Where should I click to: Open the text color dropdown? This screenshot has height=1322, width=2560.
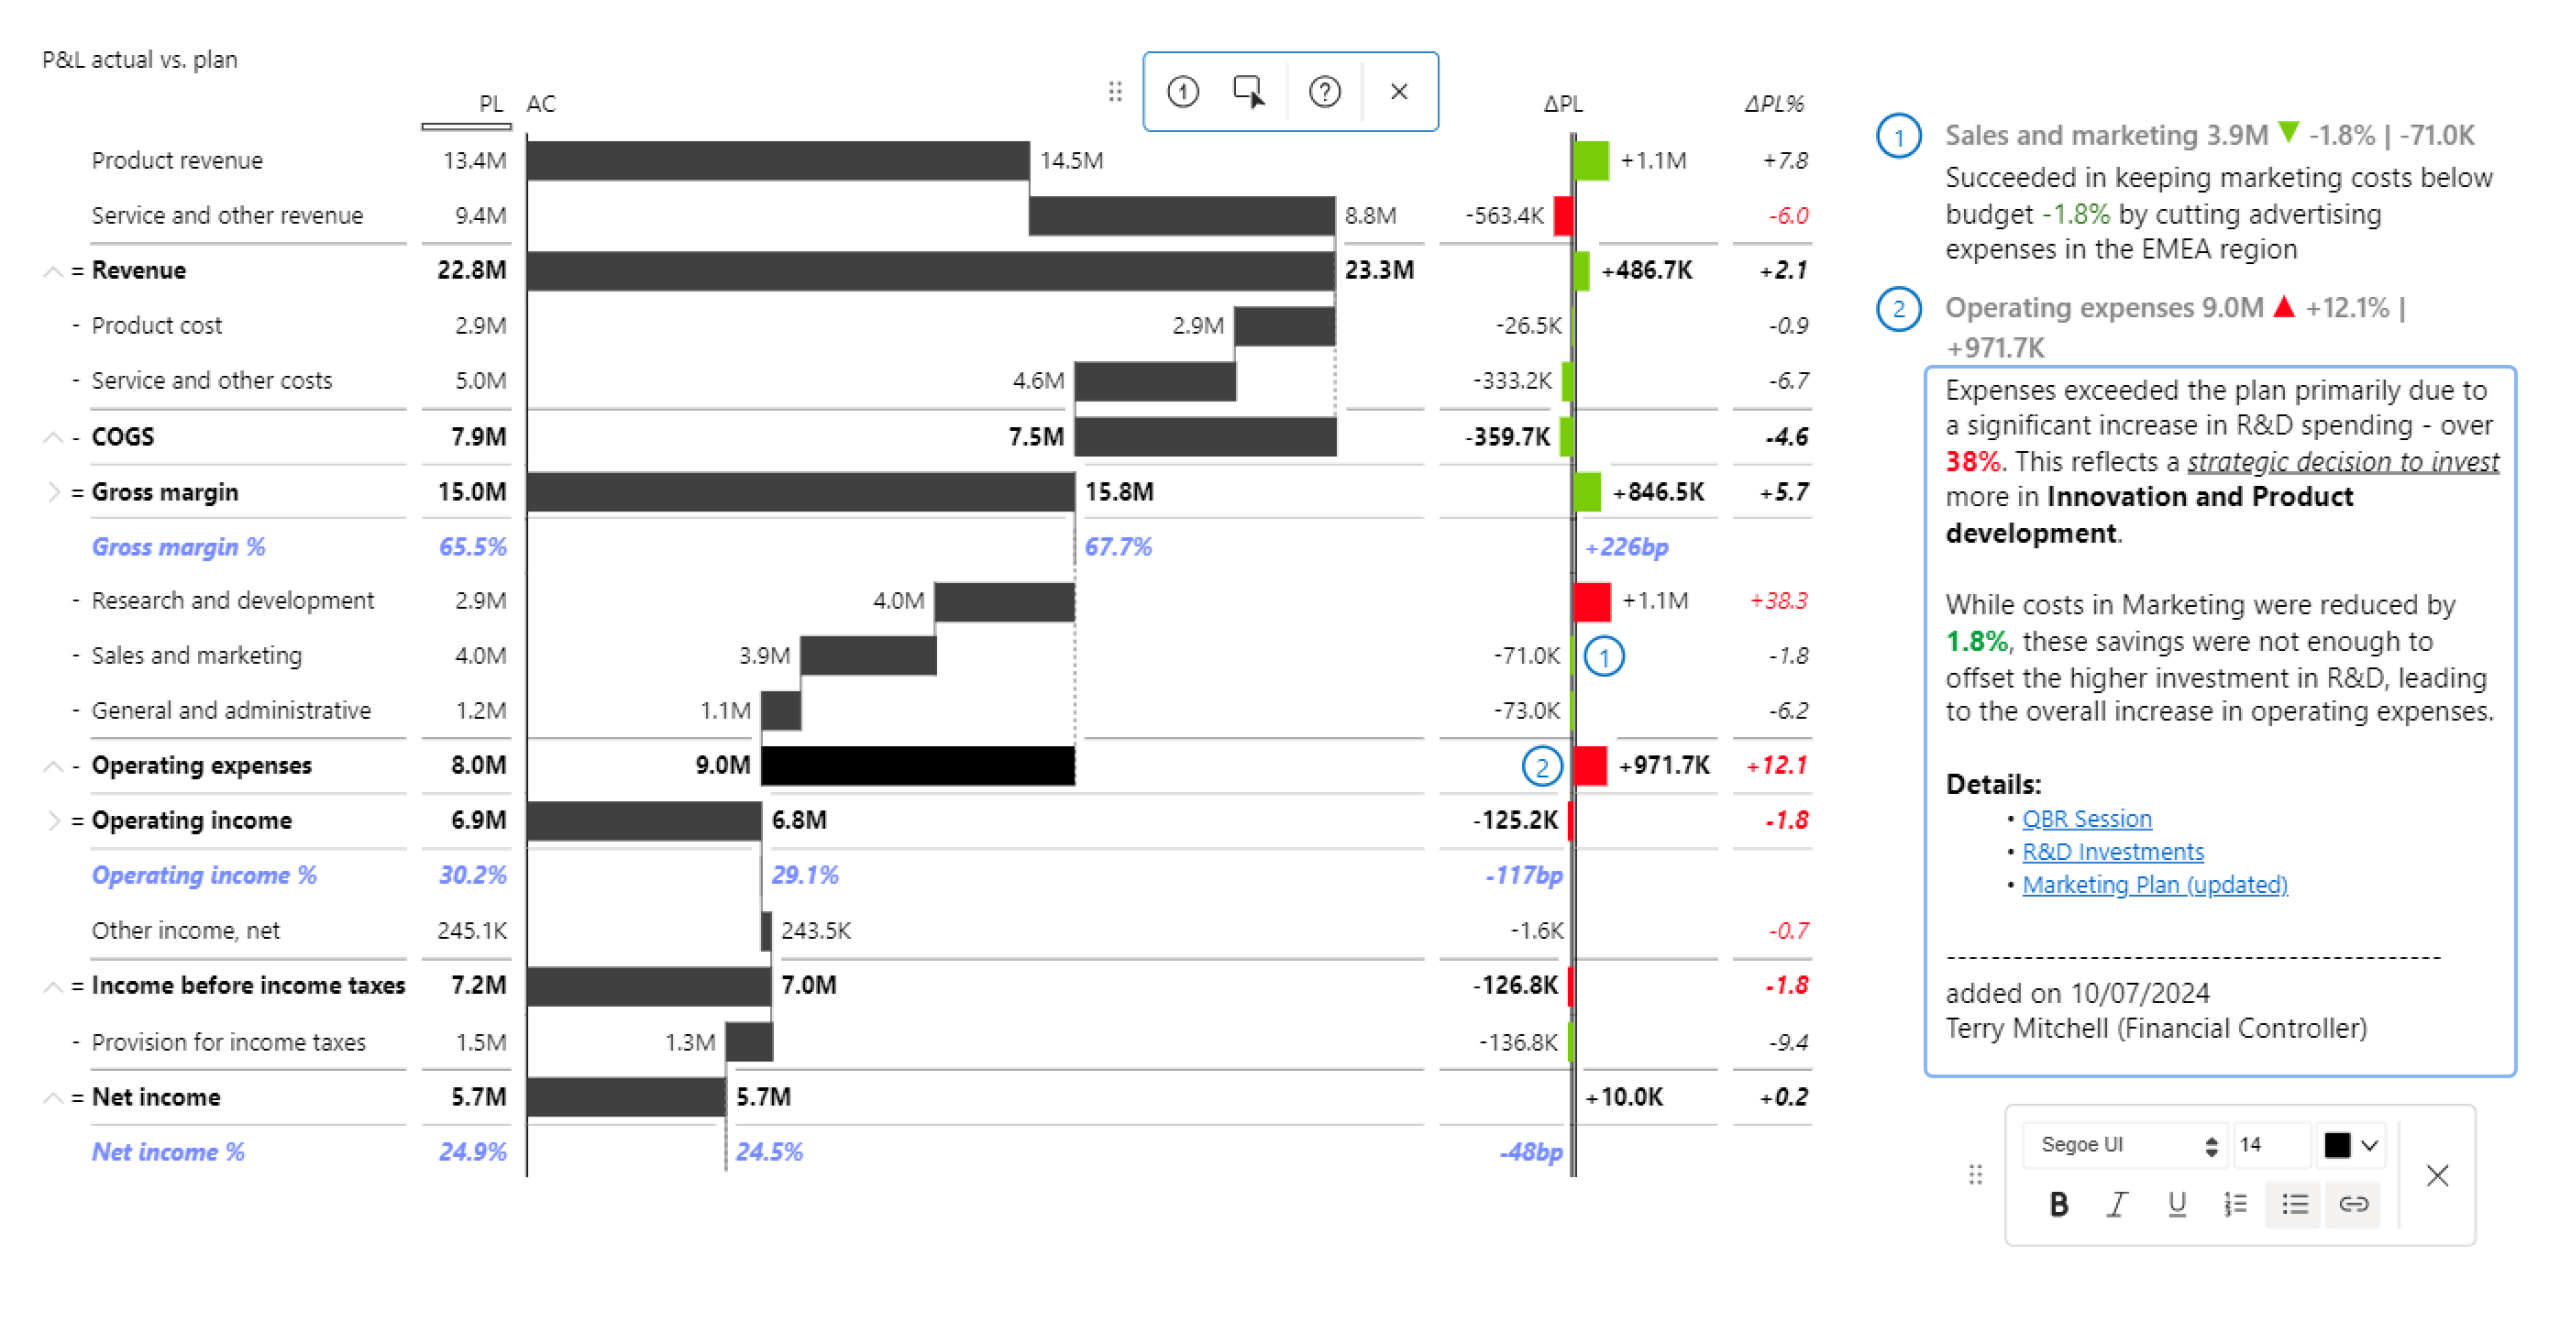click(x=2350, y=1145)
